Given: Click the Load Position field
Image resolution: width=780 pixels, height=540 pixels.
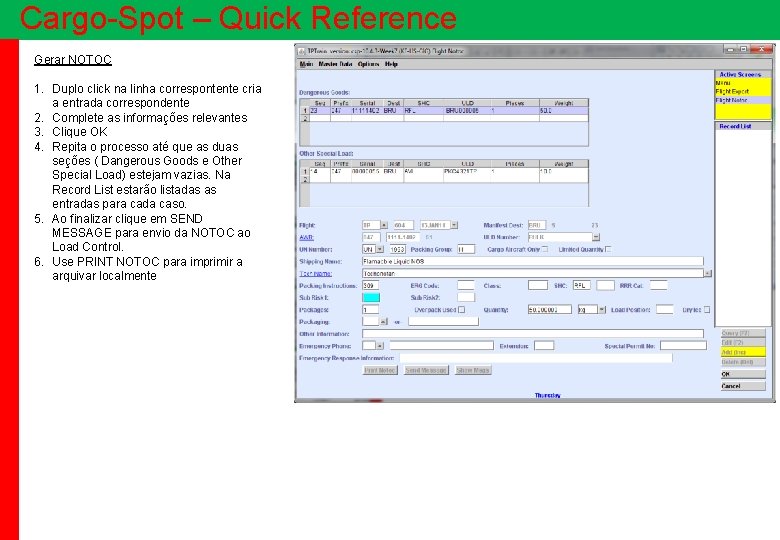Looking at the screenshot, I should 665,310.
